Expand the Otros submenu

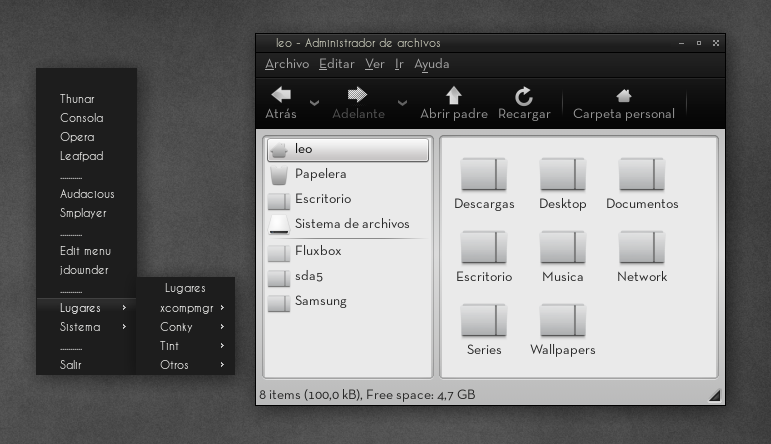pyautogui.click(x=185, y=365)
